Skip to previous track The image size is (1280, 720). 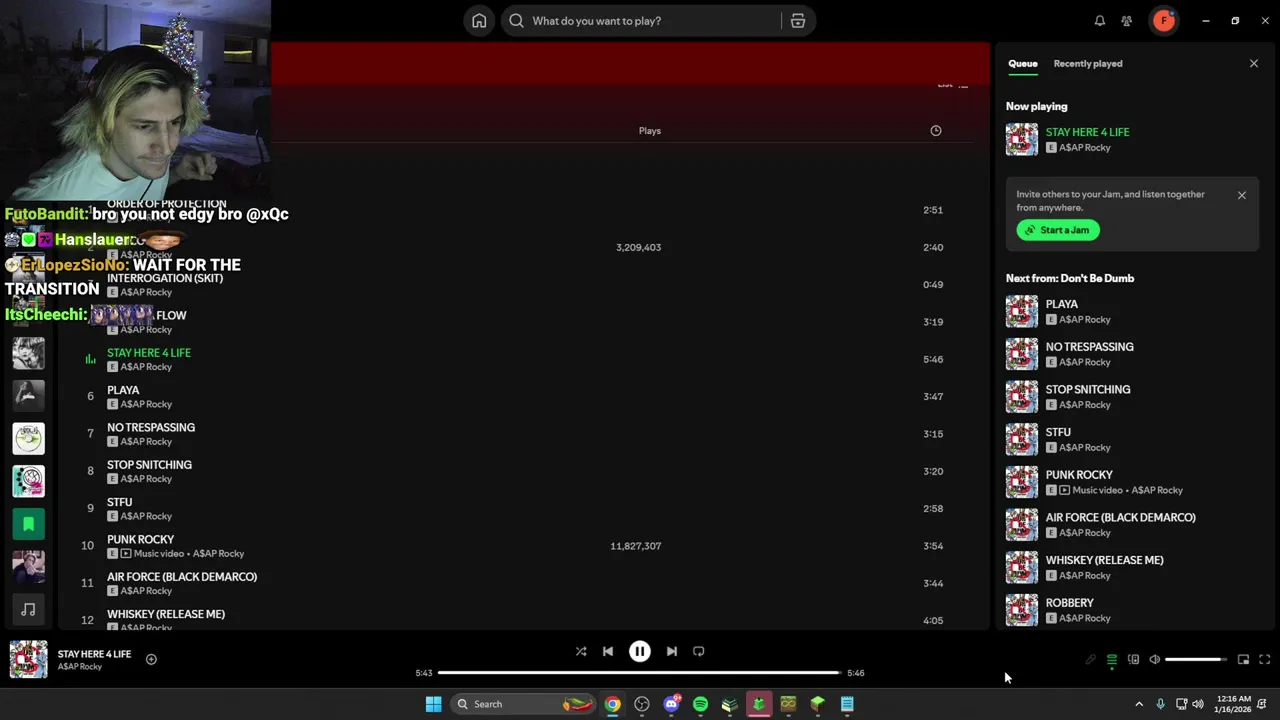click(608, 651)
